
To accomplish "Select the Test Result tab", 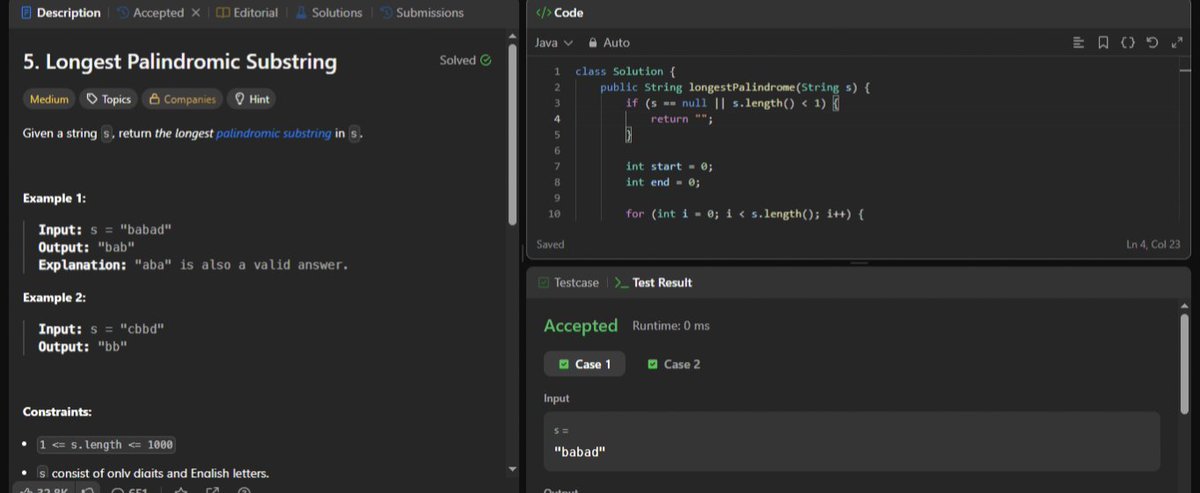I will click(x=652, y=283).
